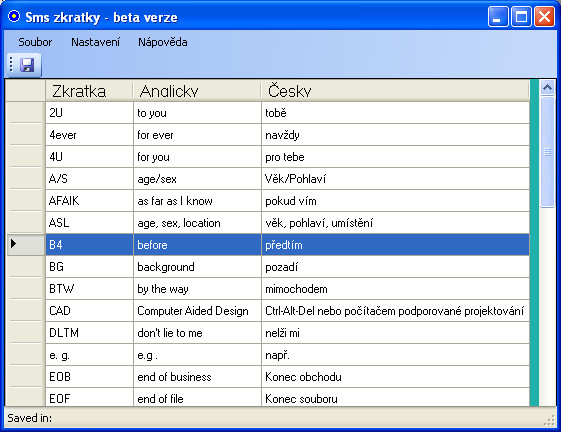
Task: Sort by the Zkratka column header
Action: 89,91
